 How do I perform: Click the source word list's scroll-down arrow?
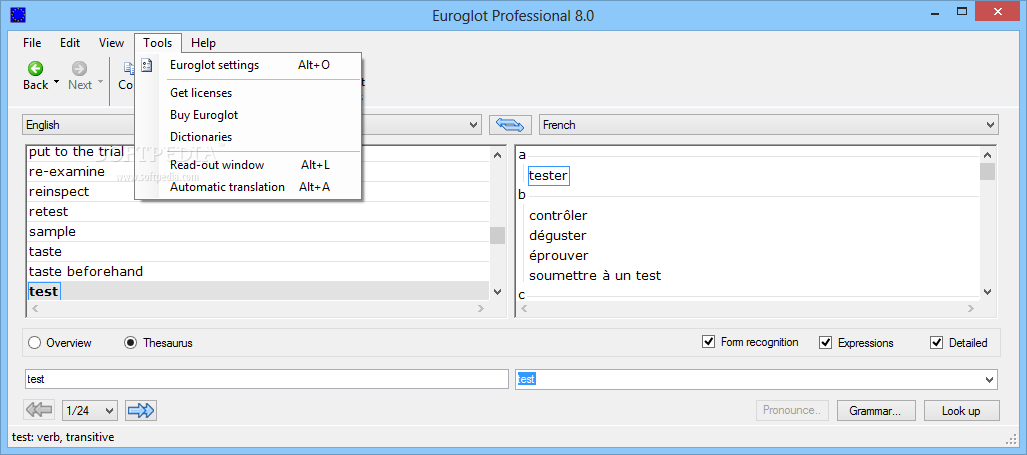pyautogui.click(x=497, y=292)
